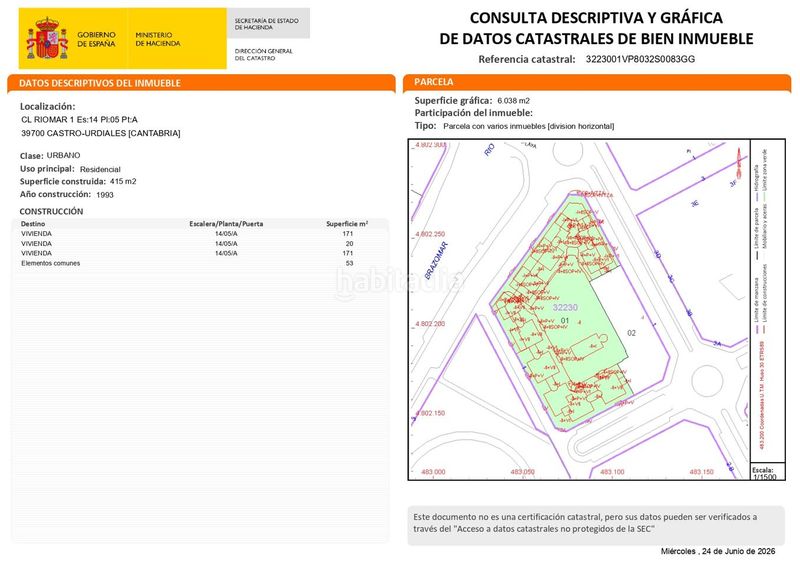
Task: Click the "Superficie construida:" label
Action: [x=63, y=182]
